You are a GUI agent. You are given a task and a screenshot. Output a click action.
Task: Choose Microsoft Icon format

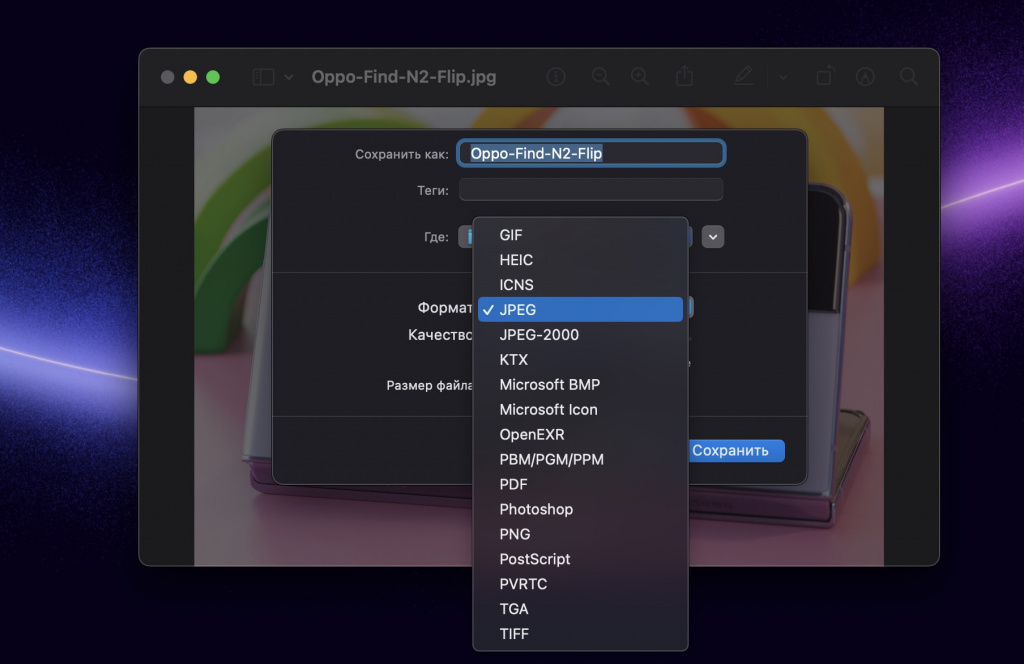tap(581, 409)
